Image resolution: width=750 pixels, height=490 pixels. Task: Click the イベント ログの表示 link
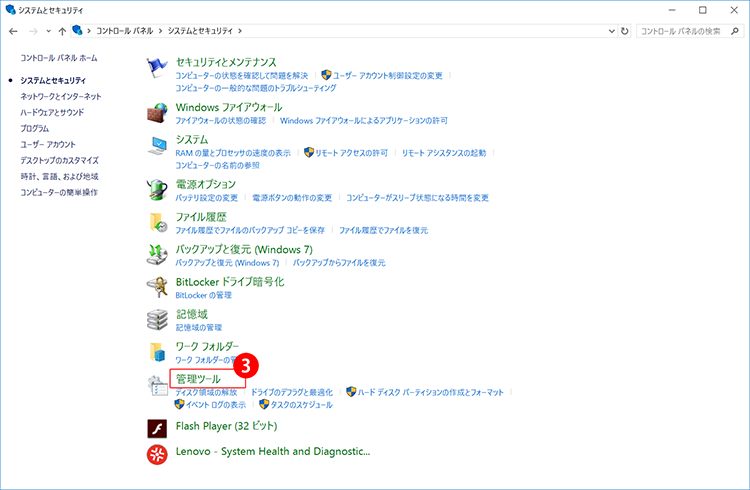point(210,405)
